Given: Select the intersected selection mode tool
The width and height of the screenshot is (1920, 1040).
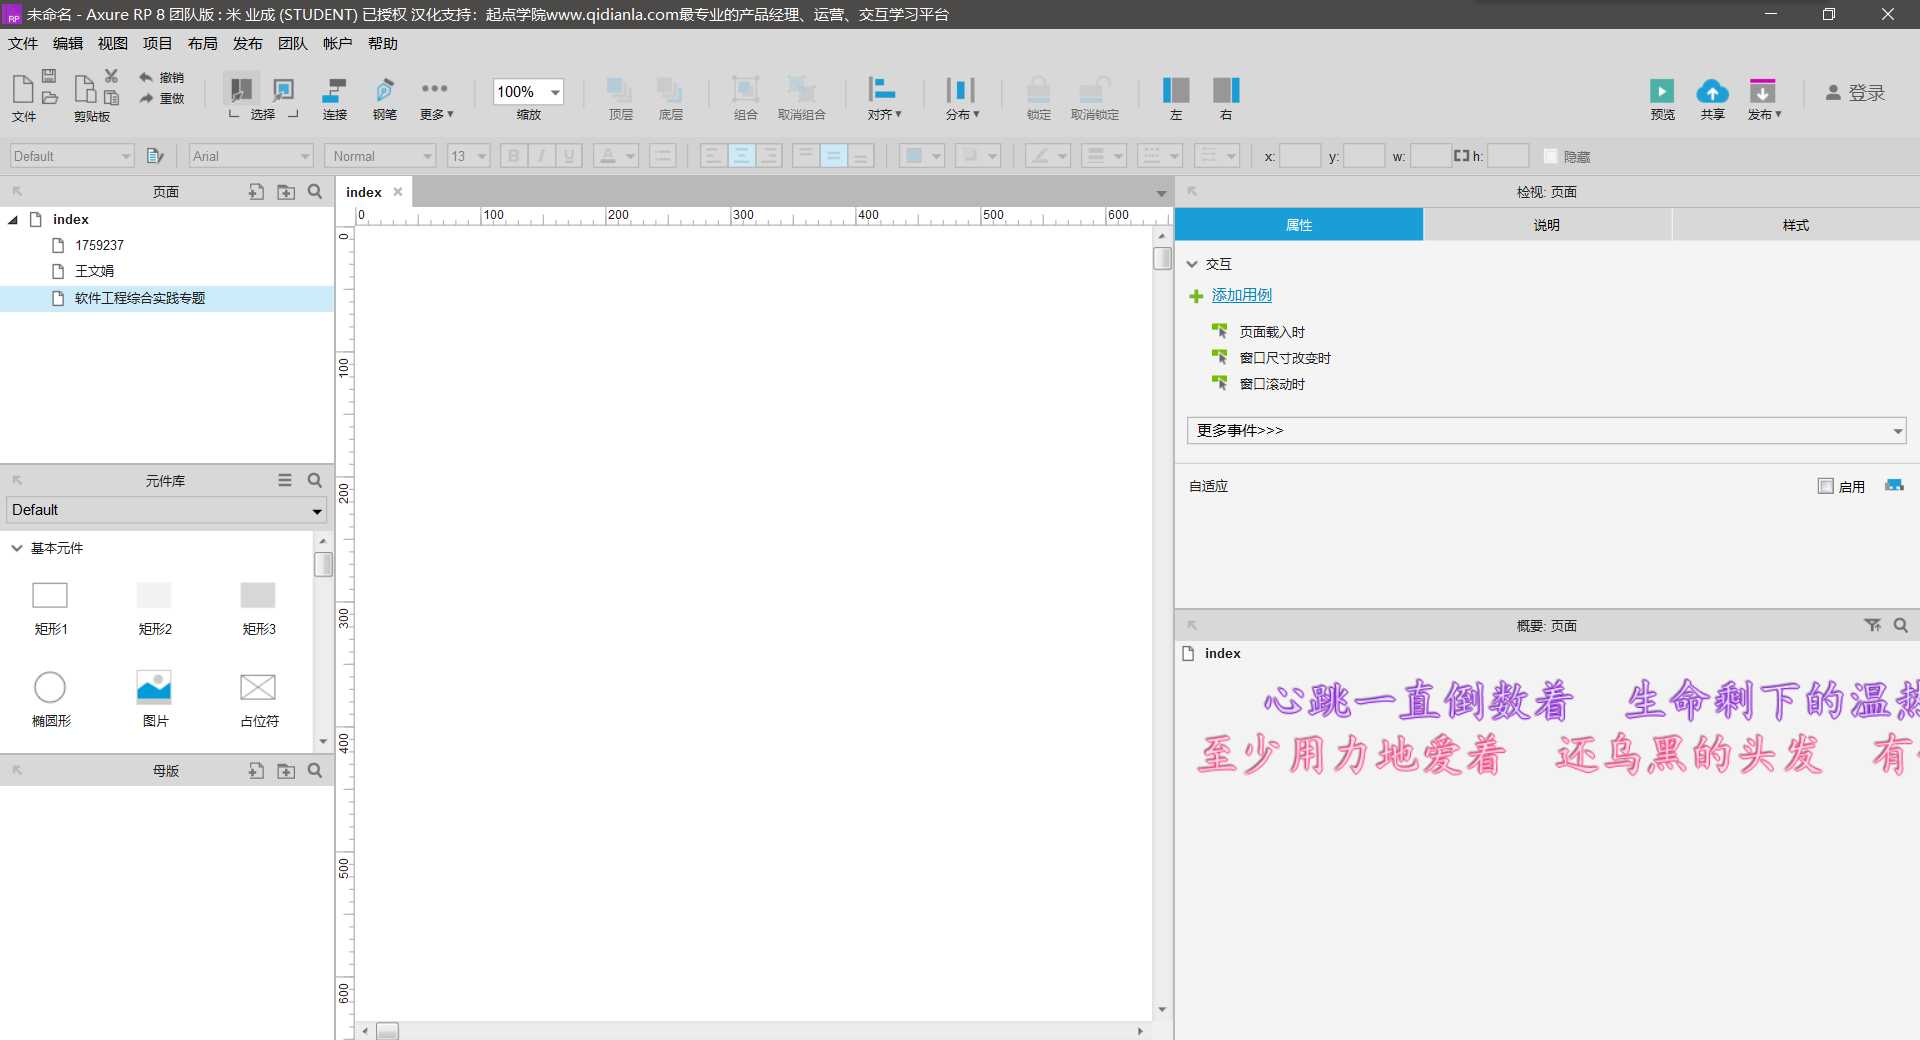Looking at the screenshot, I should coord(240,90).
